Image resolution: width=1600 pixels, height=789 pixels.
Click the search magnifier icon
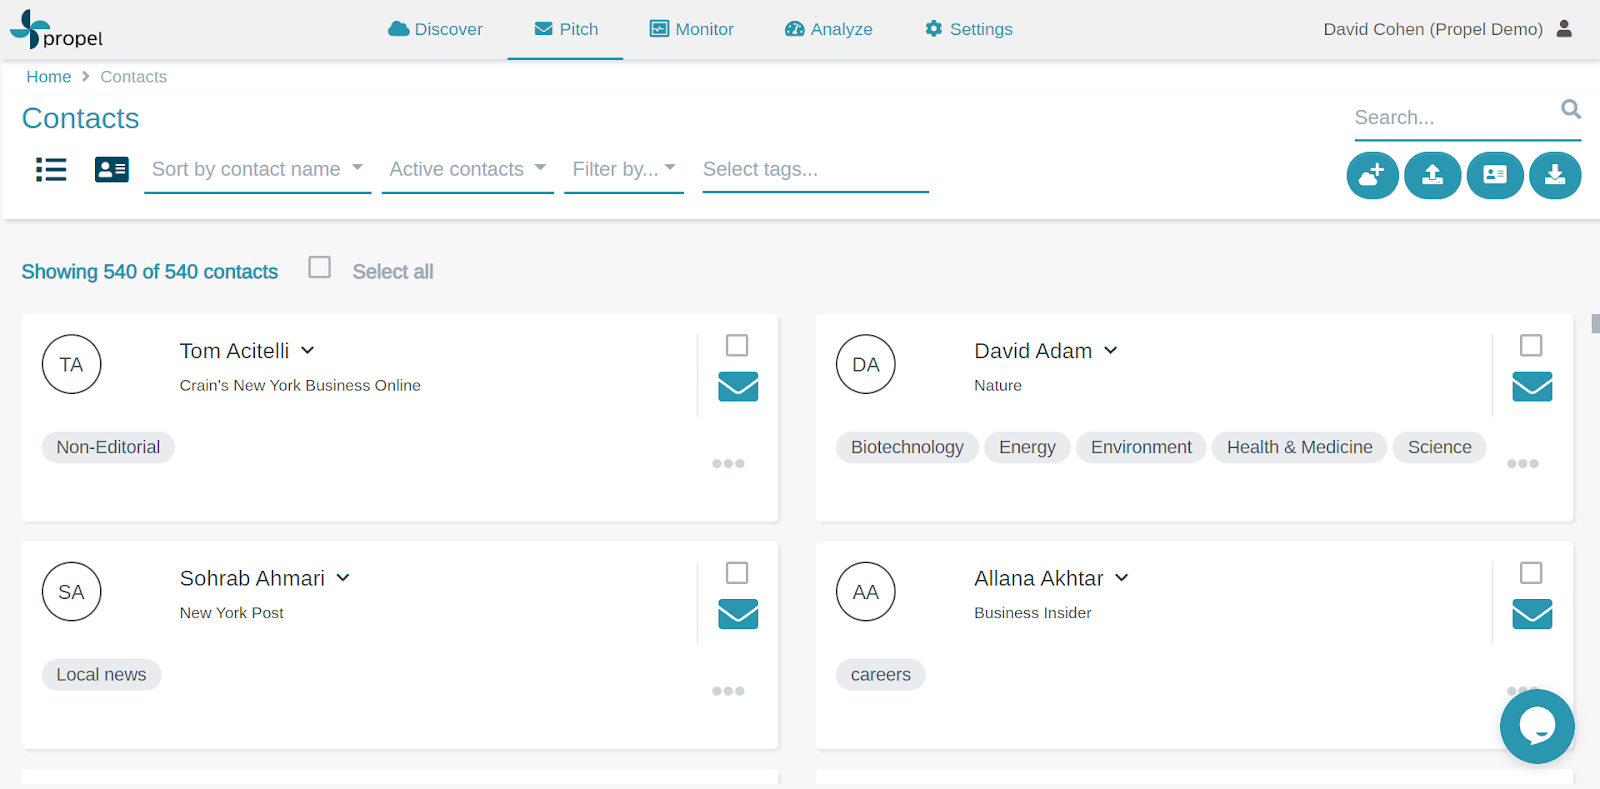point(1571,109)
